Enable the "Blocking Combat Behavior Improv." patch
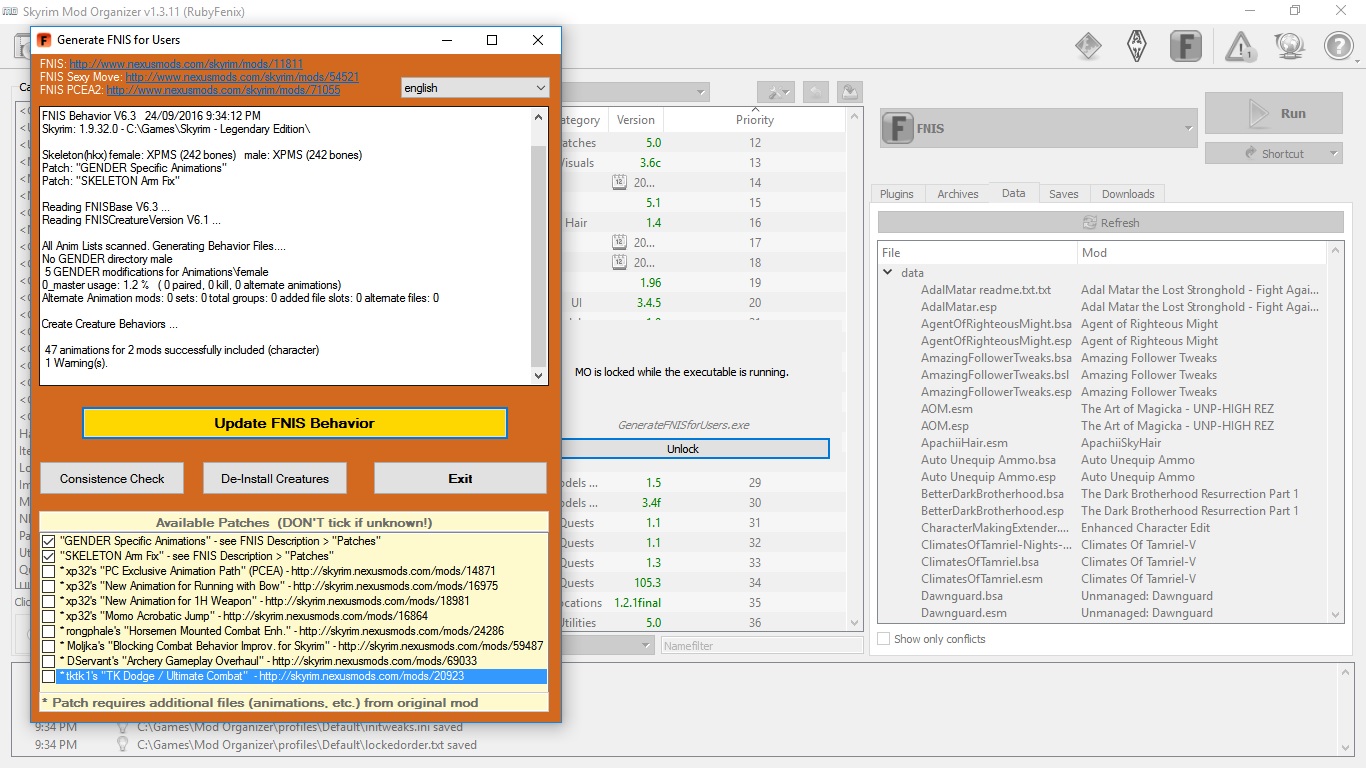Viewport: 1366px width, 768px height. [49, 646]
